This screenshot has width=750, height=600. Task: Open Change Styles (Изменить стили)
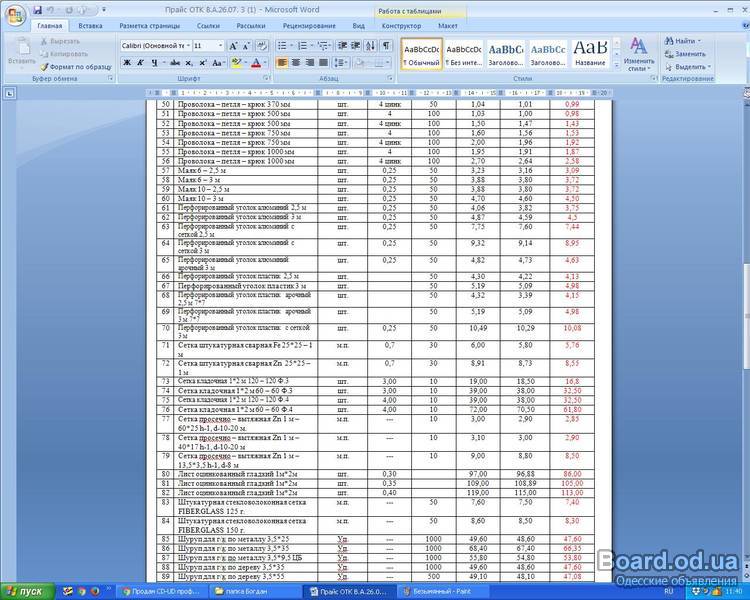coord(640,55)
